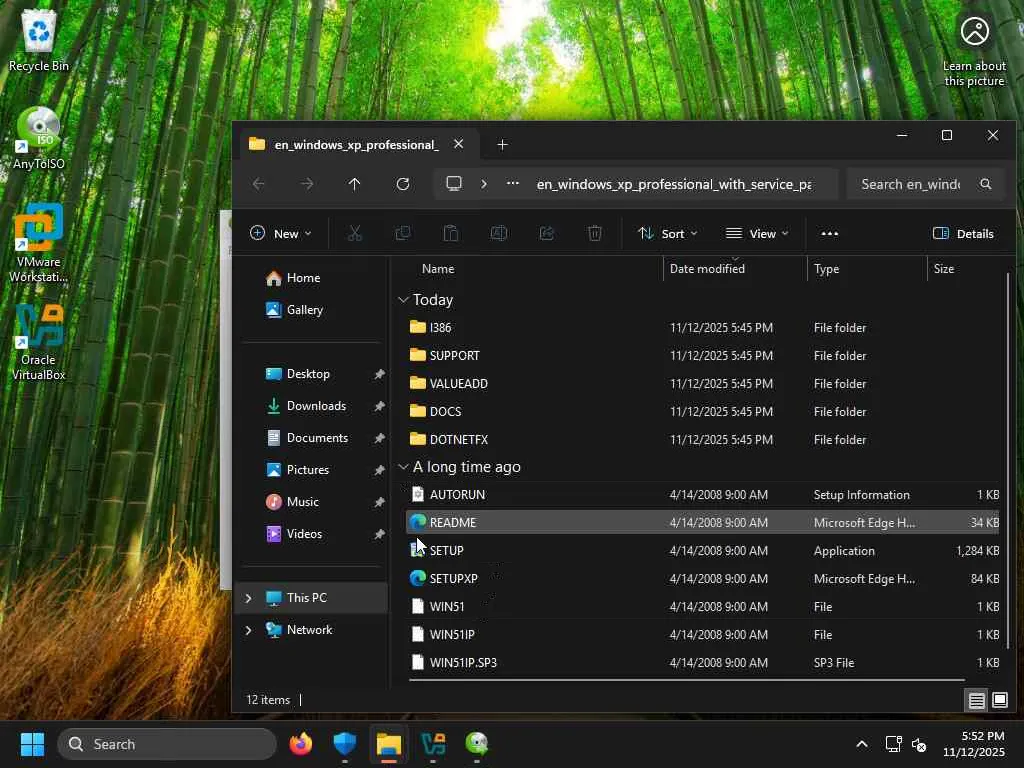Screen dimensions: 1024x768
Task: Click the Copy icon in toolbar
Action: [403, 233]
